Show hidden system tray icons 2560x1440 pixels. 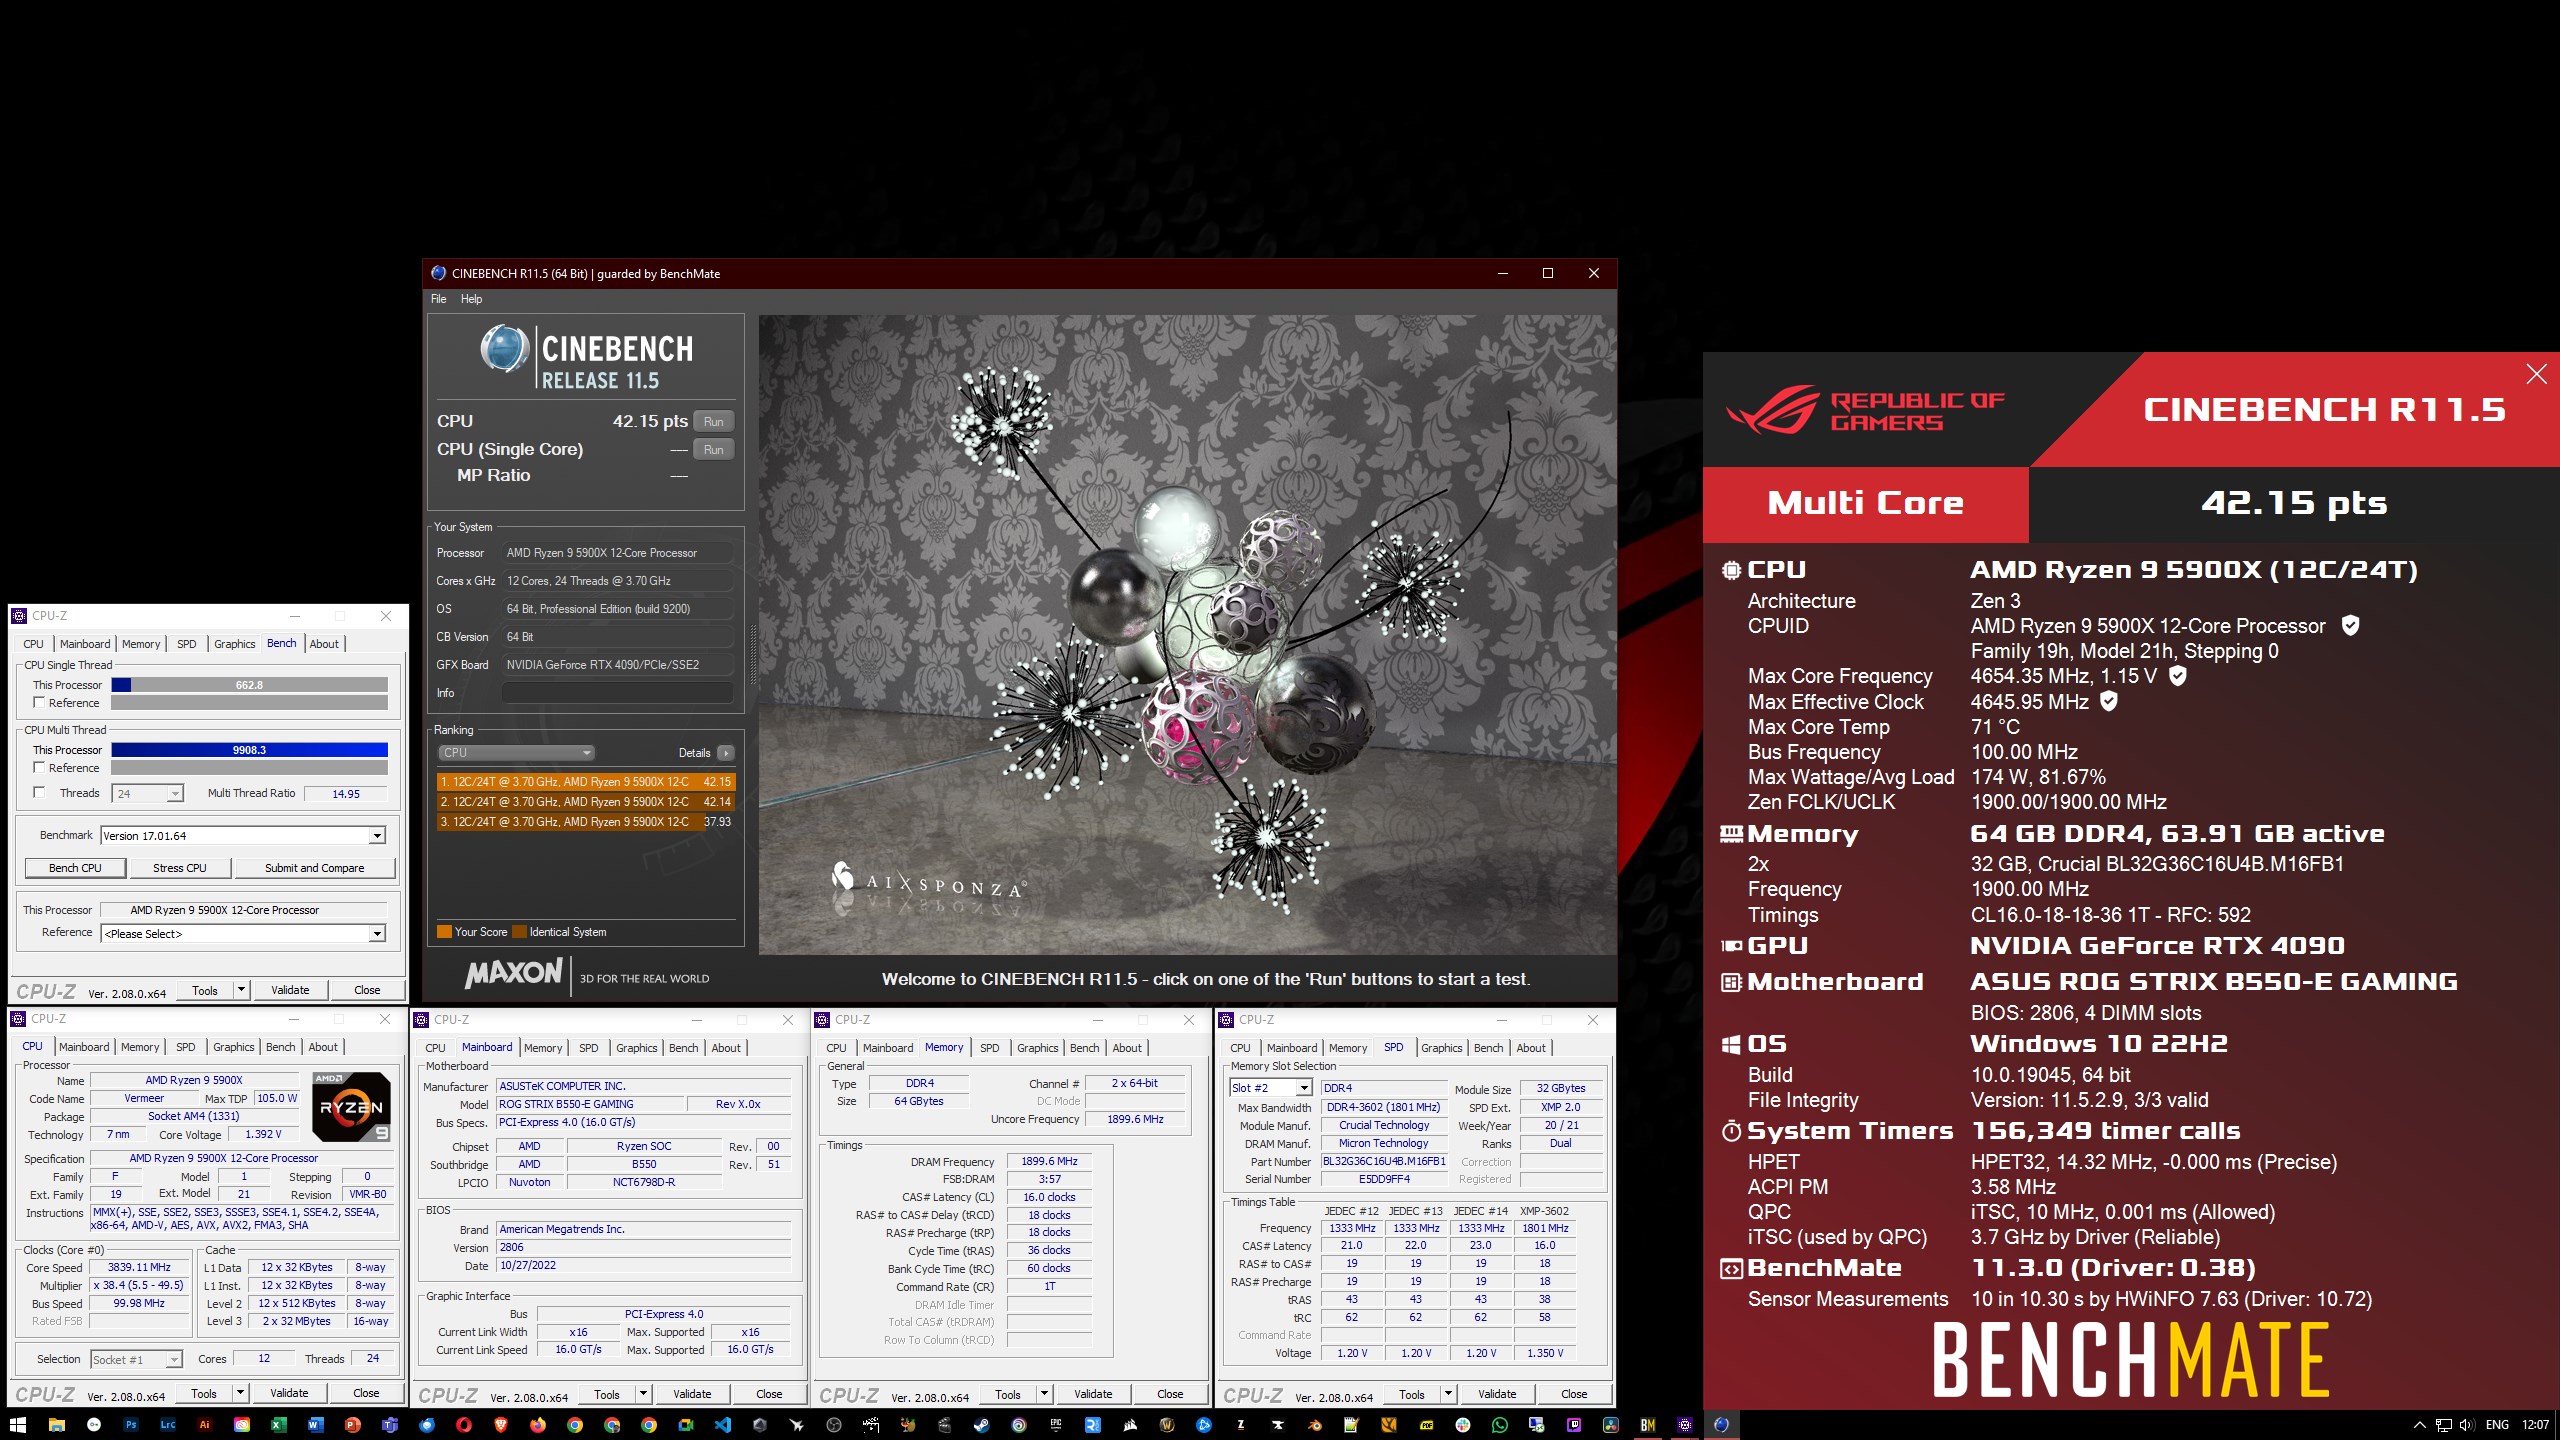click(x=2420, y=1425)
